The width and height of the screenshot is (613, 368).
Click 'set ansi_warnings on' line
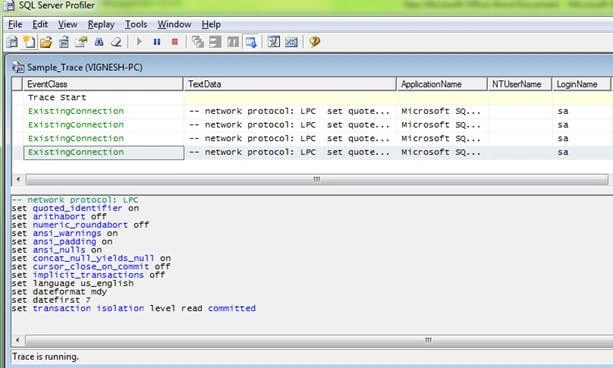[65, 233]
